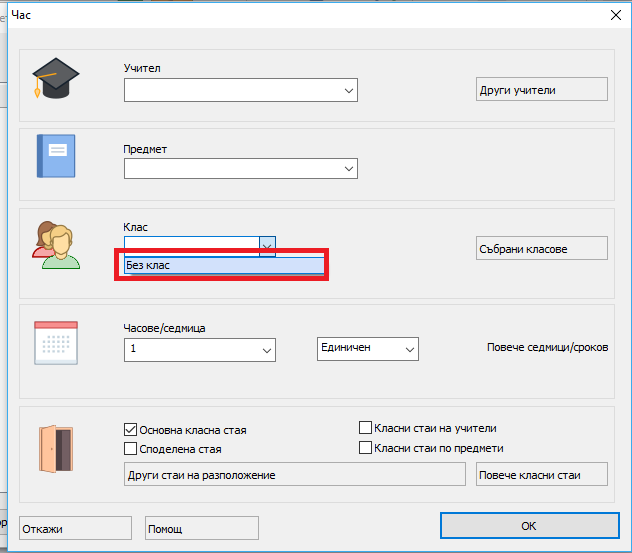Click the calendar lessons-per-week icon

(55, 345)
